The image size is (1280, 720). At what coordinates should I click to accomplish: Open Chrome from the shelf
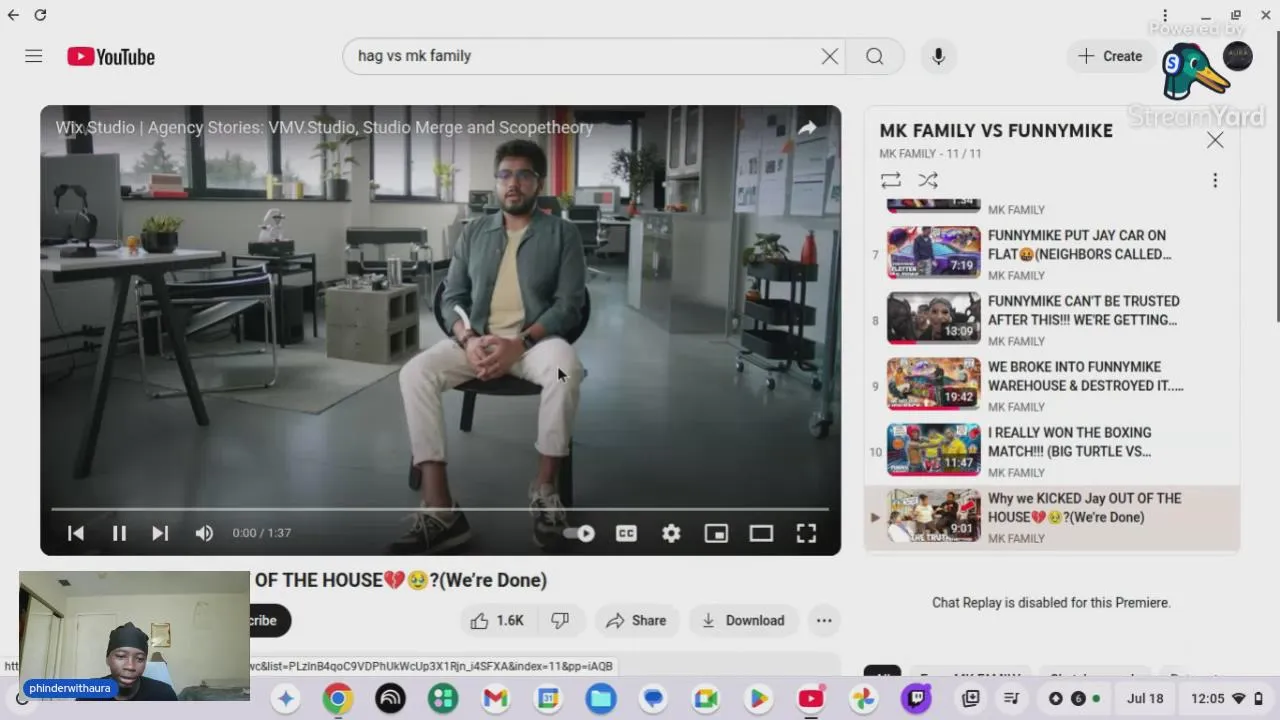[x=338, y=698]
